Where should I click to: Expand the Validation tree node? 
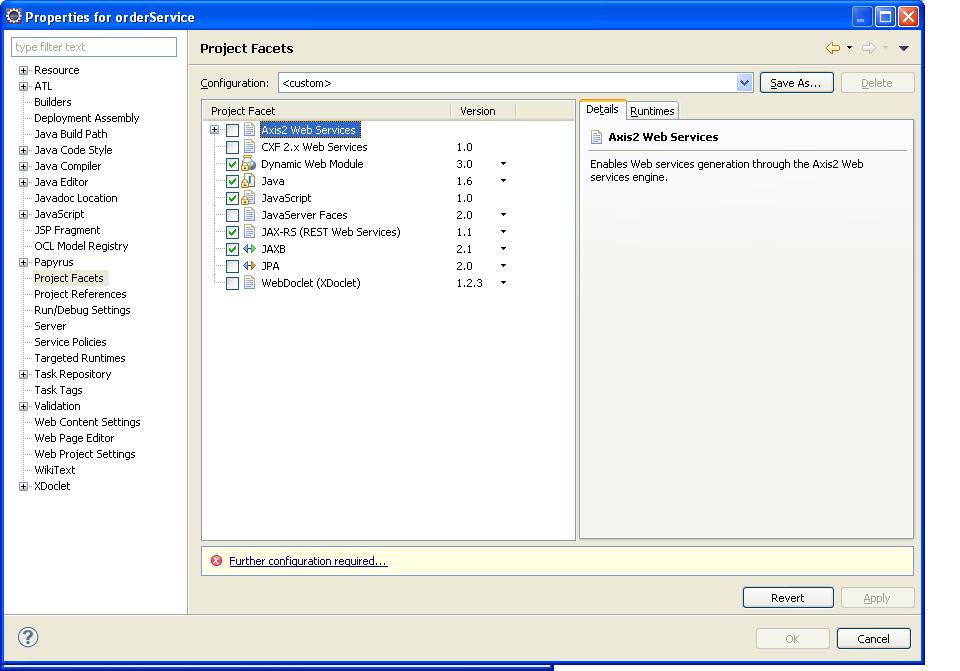[x=23, y=407]
